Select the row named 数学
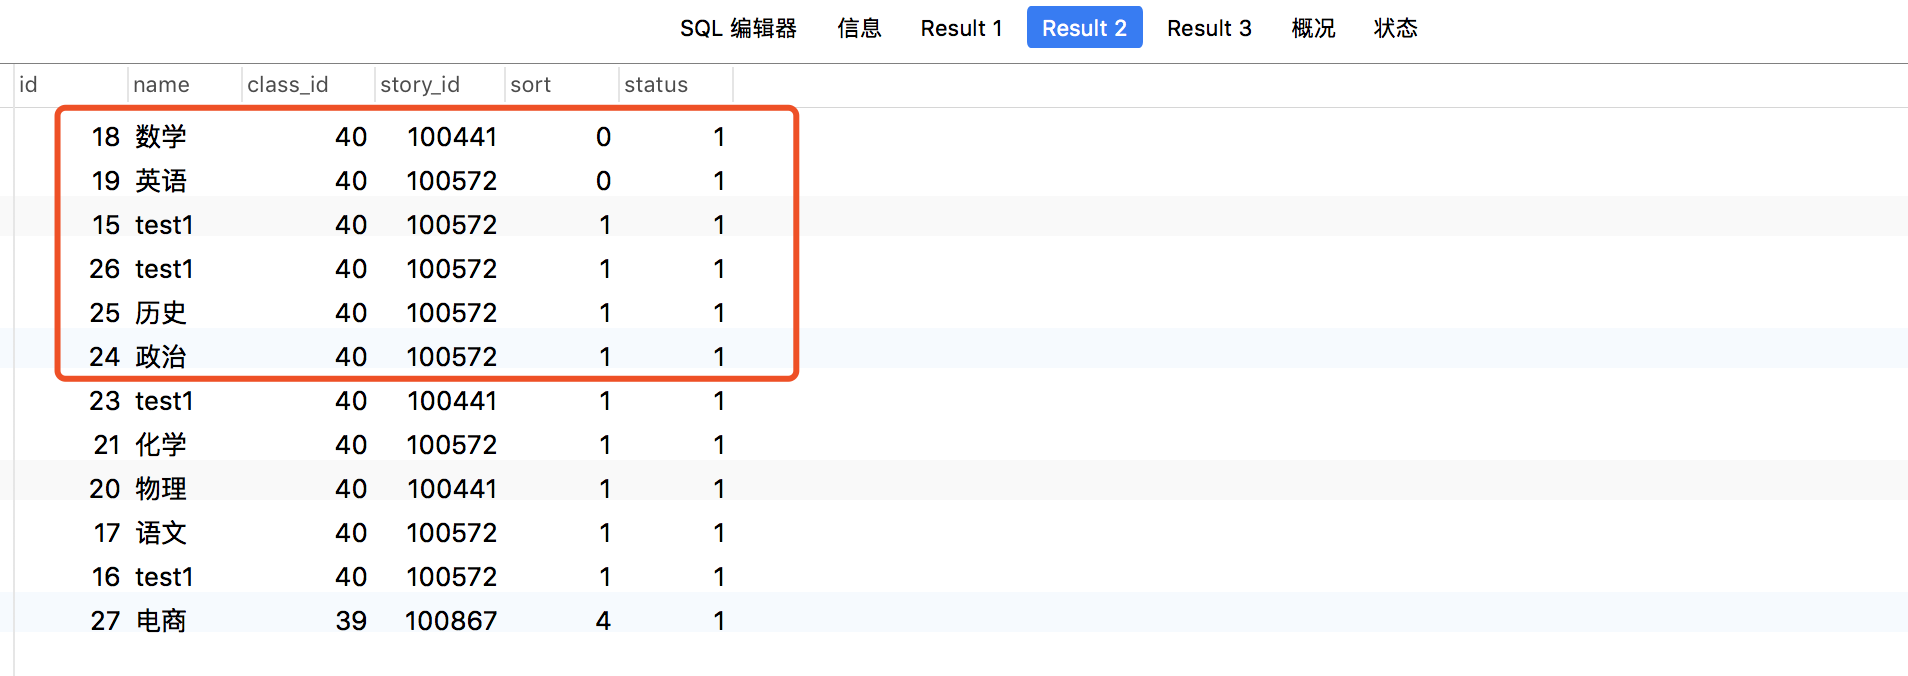 (x=160, y=137)
